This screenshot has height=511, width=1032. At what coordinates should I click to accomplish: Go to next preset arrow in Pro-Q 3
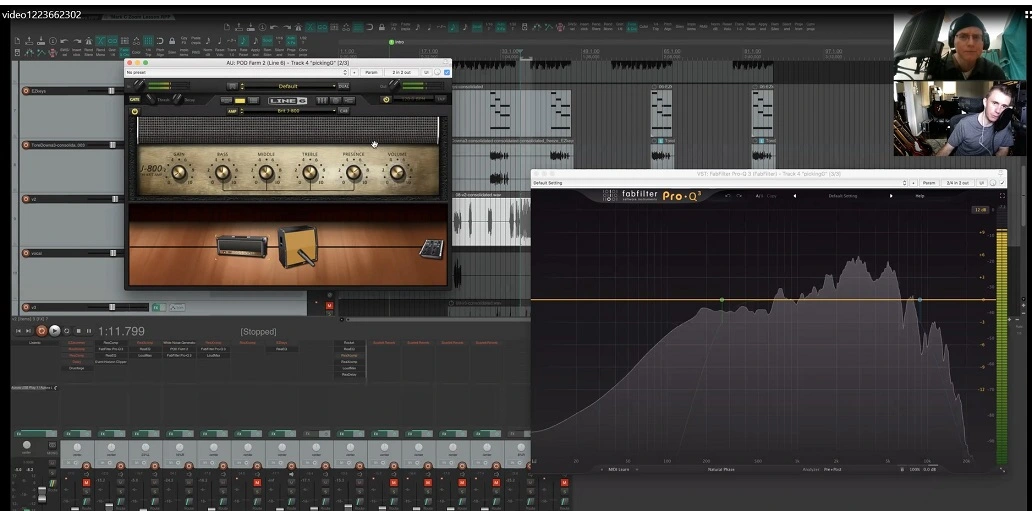891,196
